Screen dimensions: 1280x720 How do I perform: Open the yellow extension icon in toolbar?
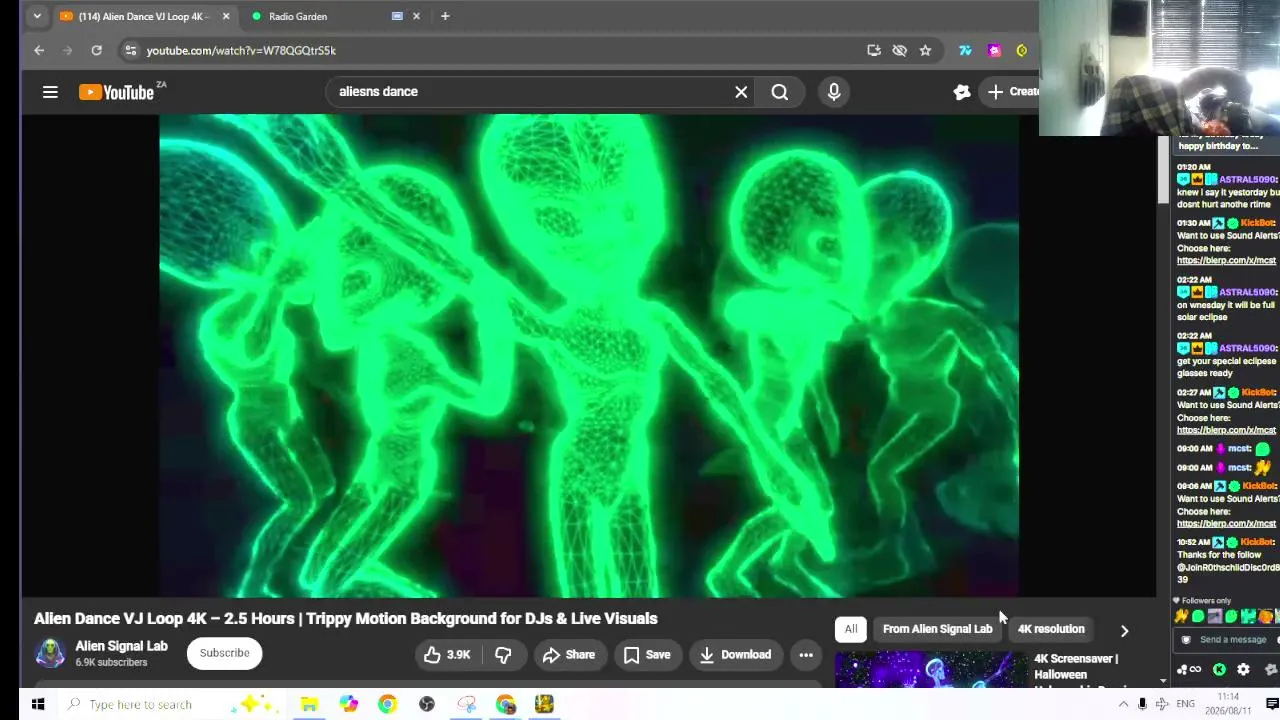[1022, 50]
